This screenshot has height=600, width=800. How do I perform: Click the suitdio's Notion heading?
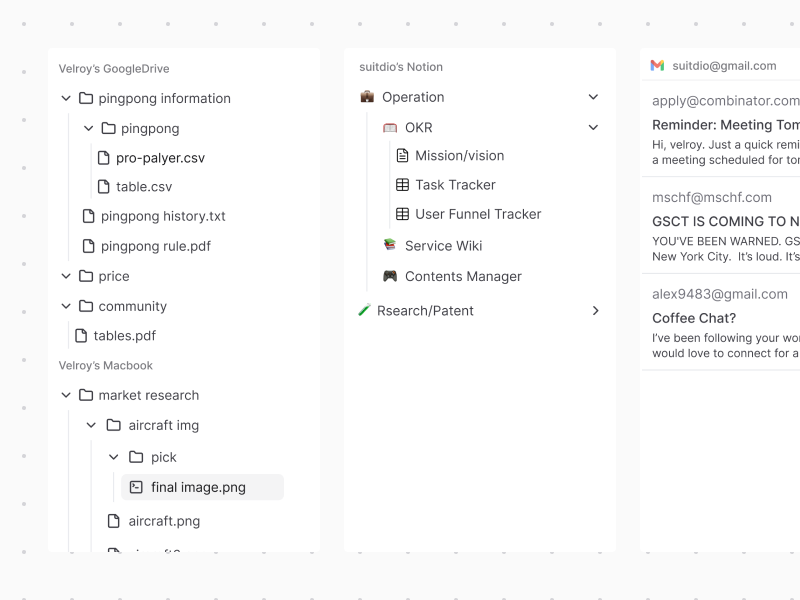[x=401, y=67]
